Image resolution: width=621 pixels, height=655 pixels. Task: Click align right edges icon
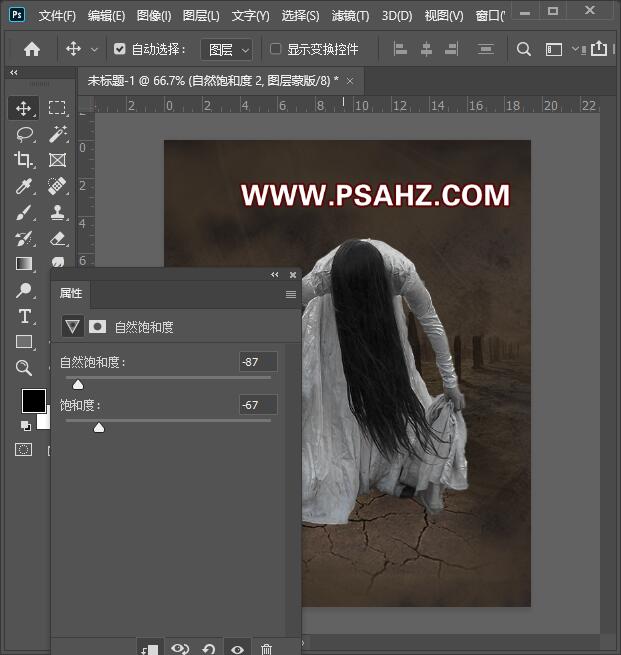pyautogui.click(x=452, y=49)
